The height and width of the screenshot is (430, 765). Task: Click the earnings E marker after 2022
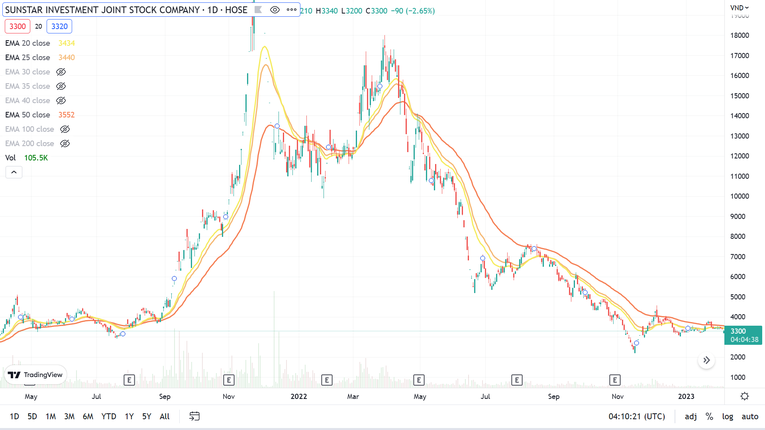(x=327, y=380)
